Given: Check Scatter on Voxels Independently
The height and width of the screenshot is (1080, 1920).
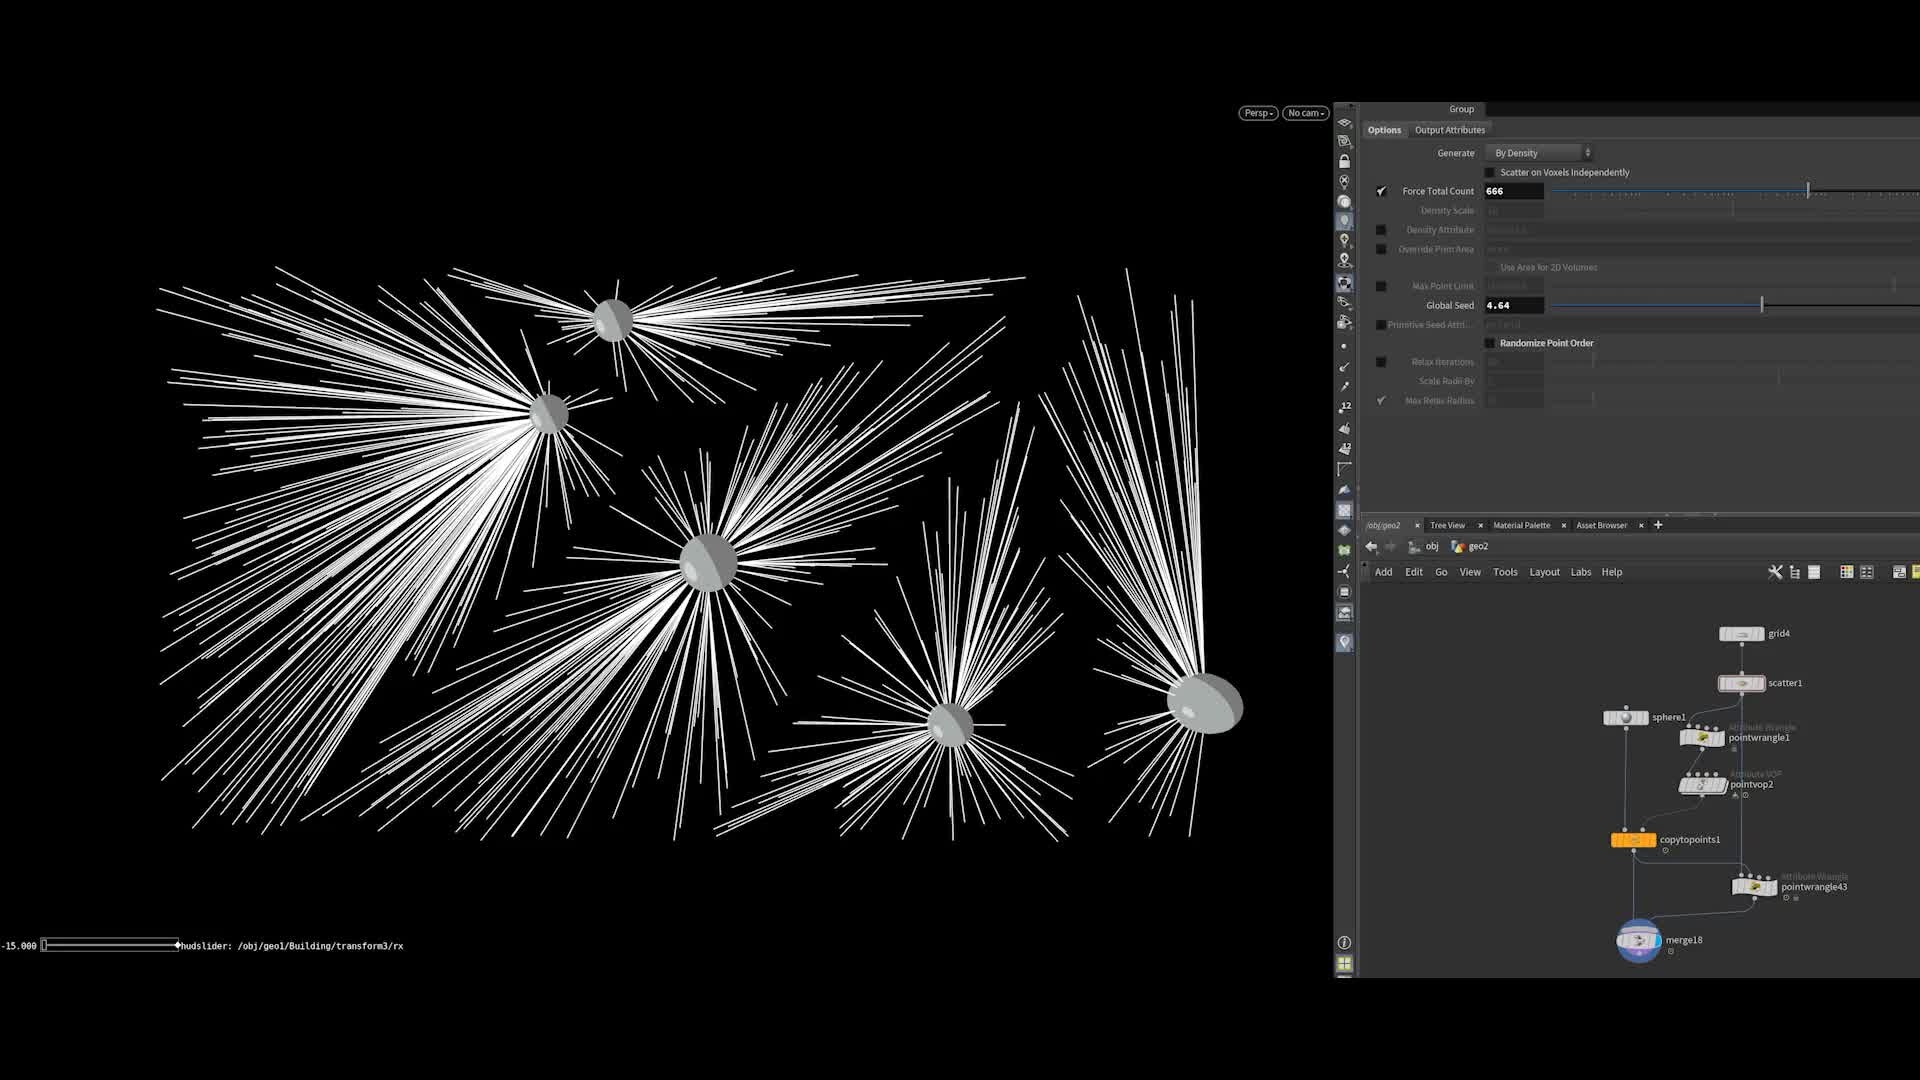Looking at the screenshot, I should coord(1489,172).
